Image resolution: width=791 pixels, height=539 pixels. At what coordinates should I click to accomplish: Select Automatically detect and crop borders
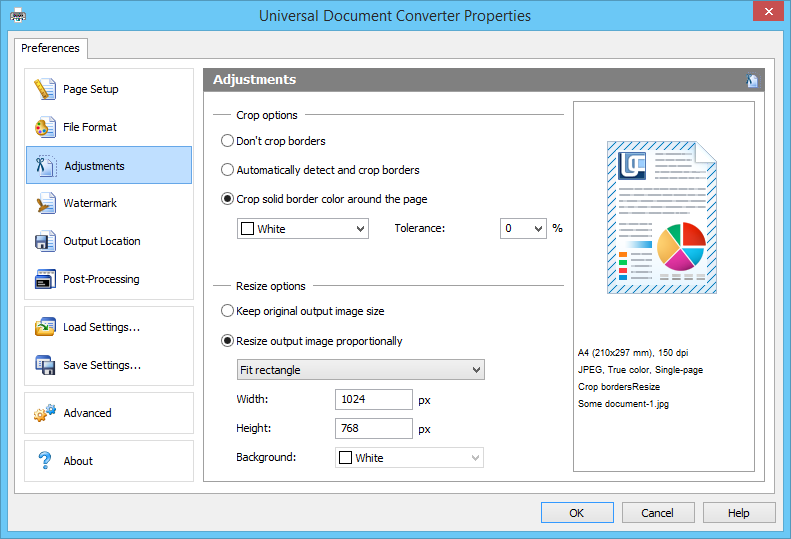pos(320,170)
